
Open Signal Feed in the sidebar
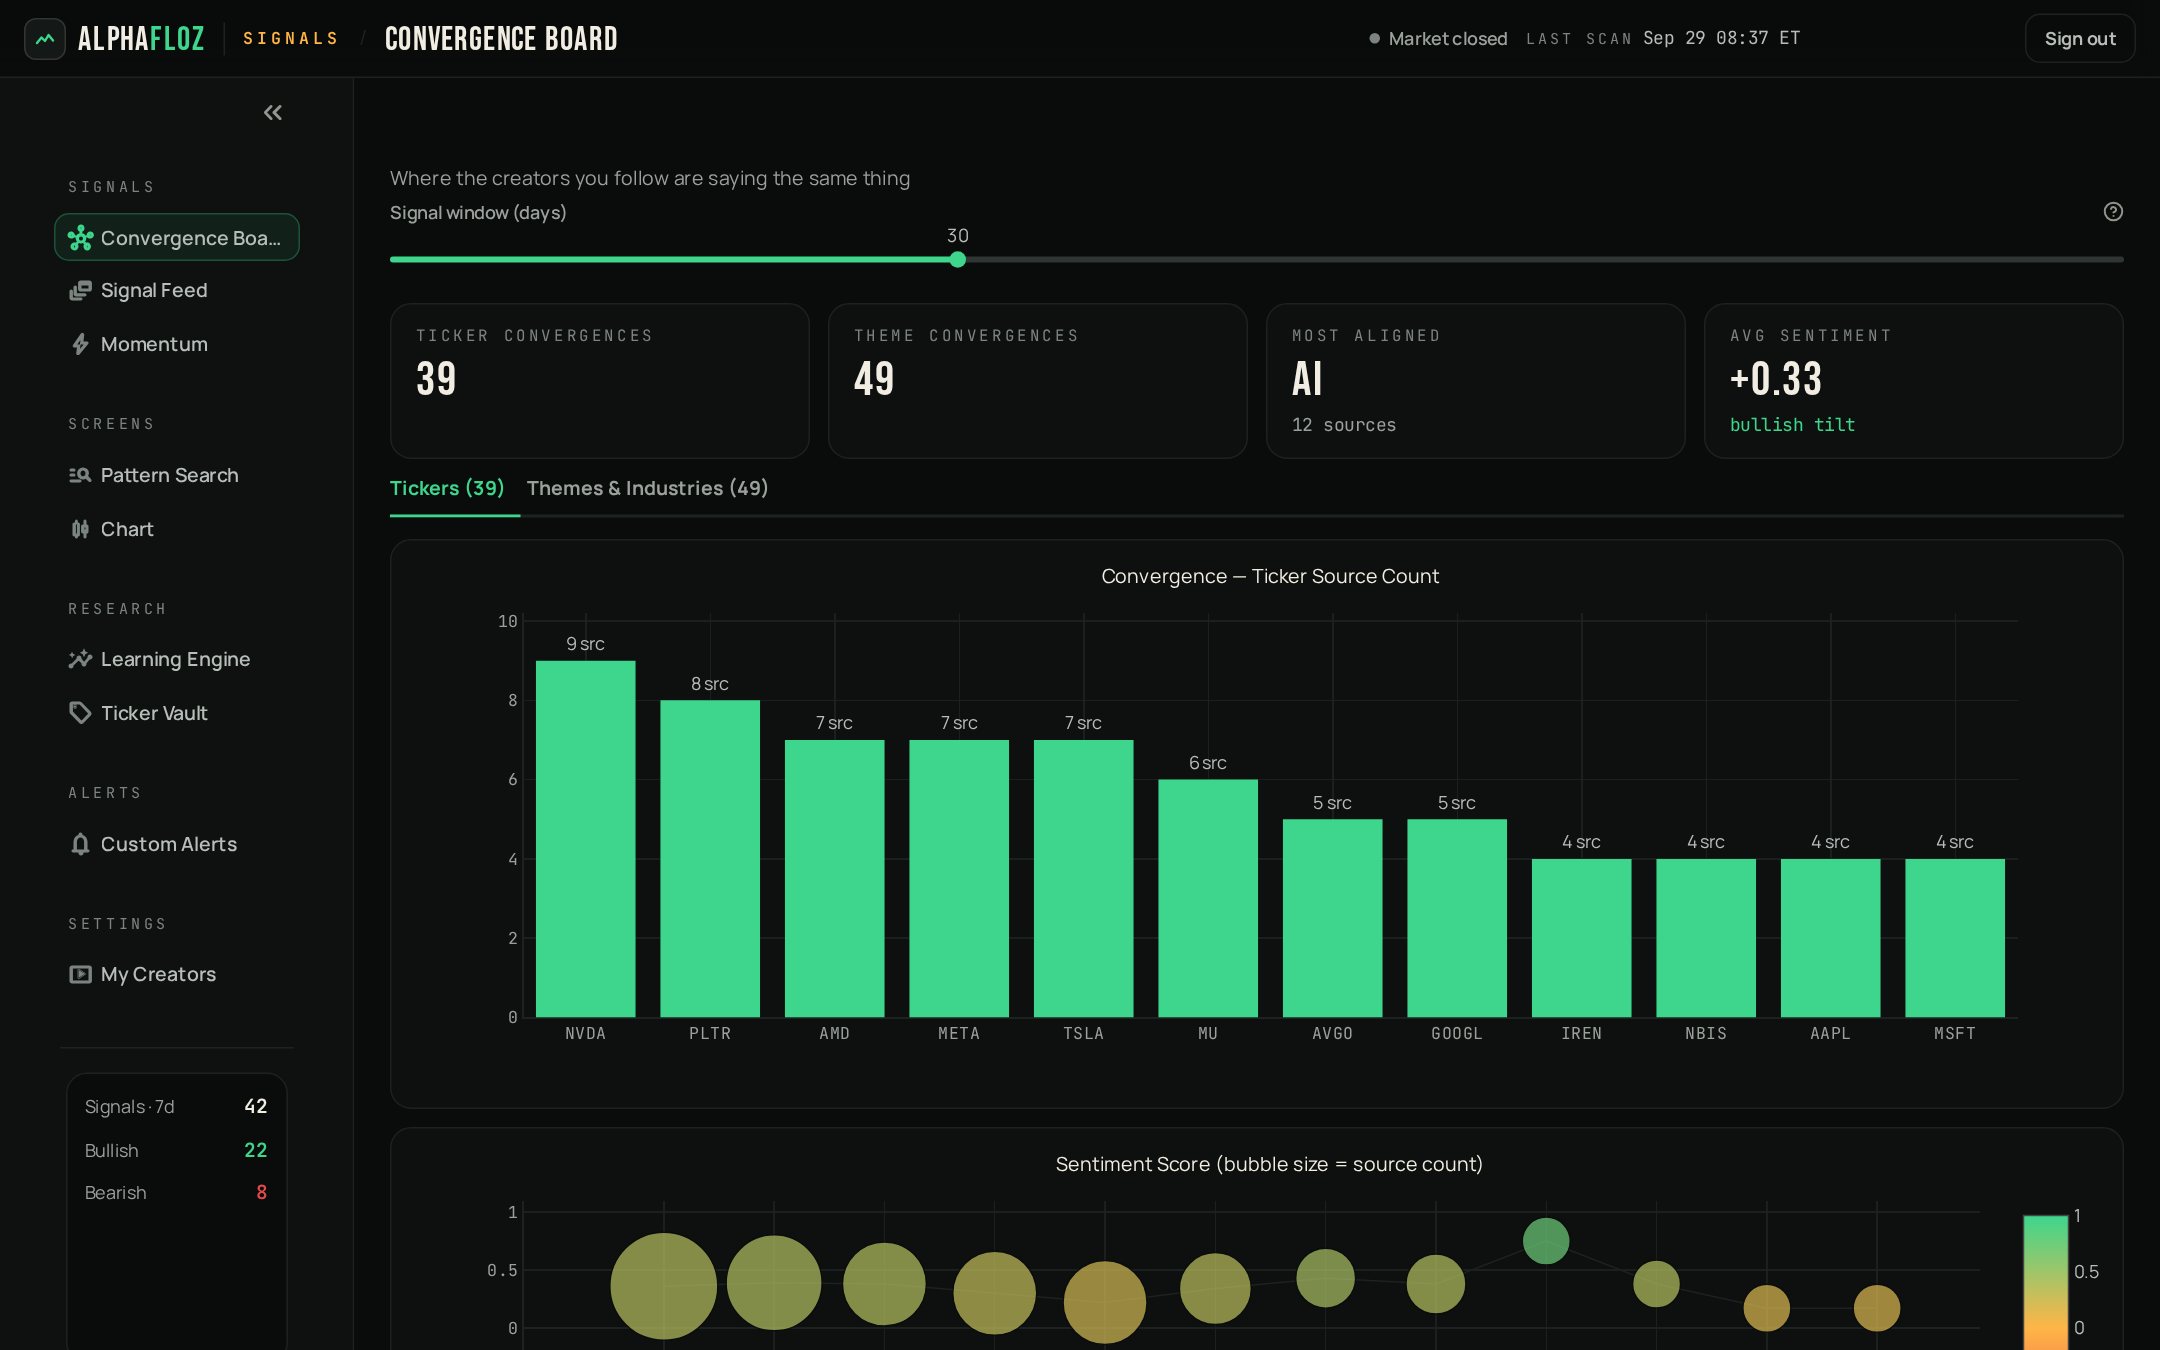[177, 291]
